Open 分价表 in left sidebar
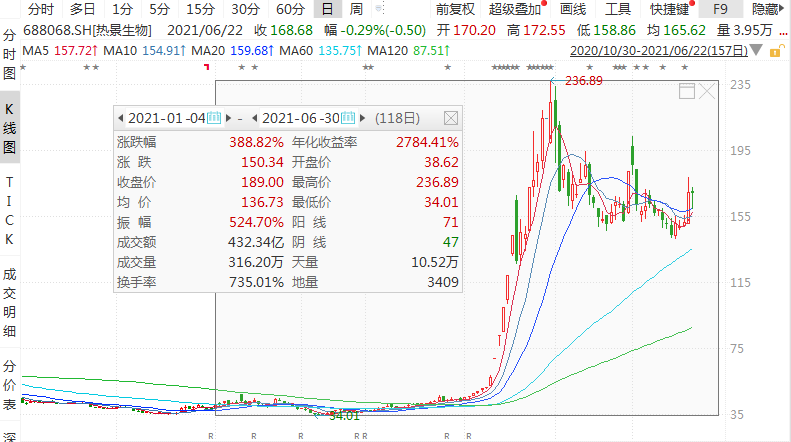This screenshot has height=442, width=791. [x=9, y=384]
